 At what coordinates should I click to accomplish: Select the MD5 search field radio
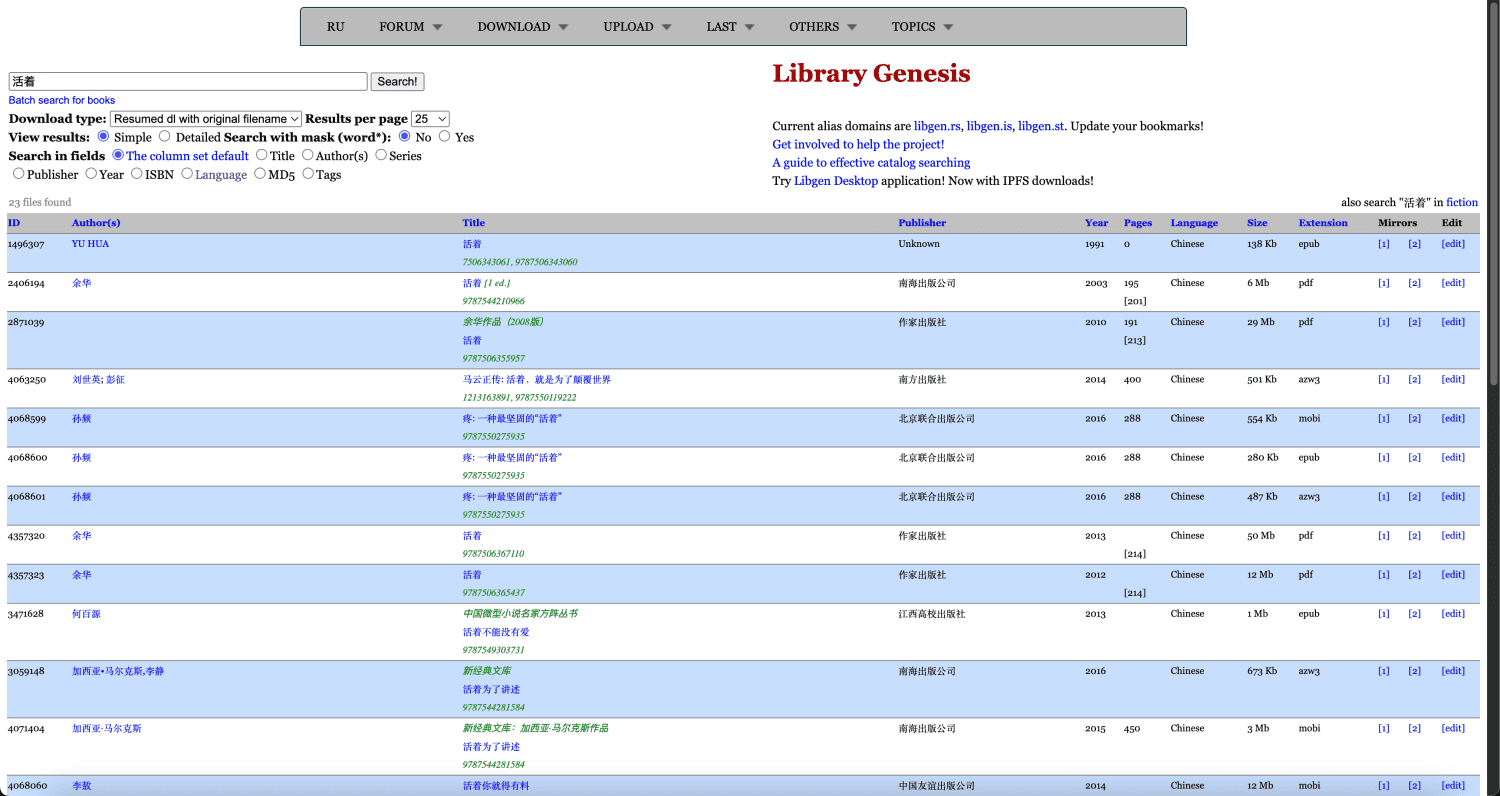click(260, 173)
